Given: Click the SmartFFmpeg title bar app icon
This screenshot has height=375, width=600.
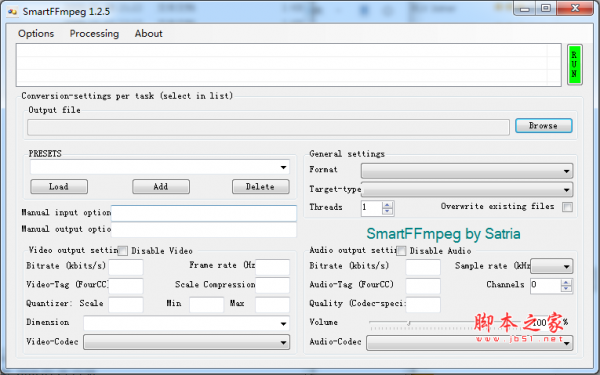Looking at the screenshot, I should pos(13,11).
